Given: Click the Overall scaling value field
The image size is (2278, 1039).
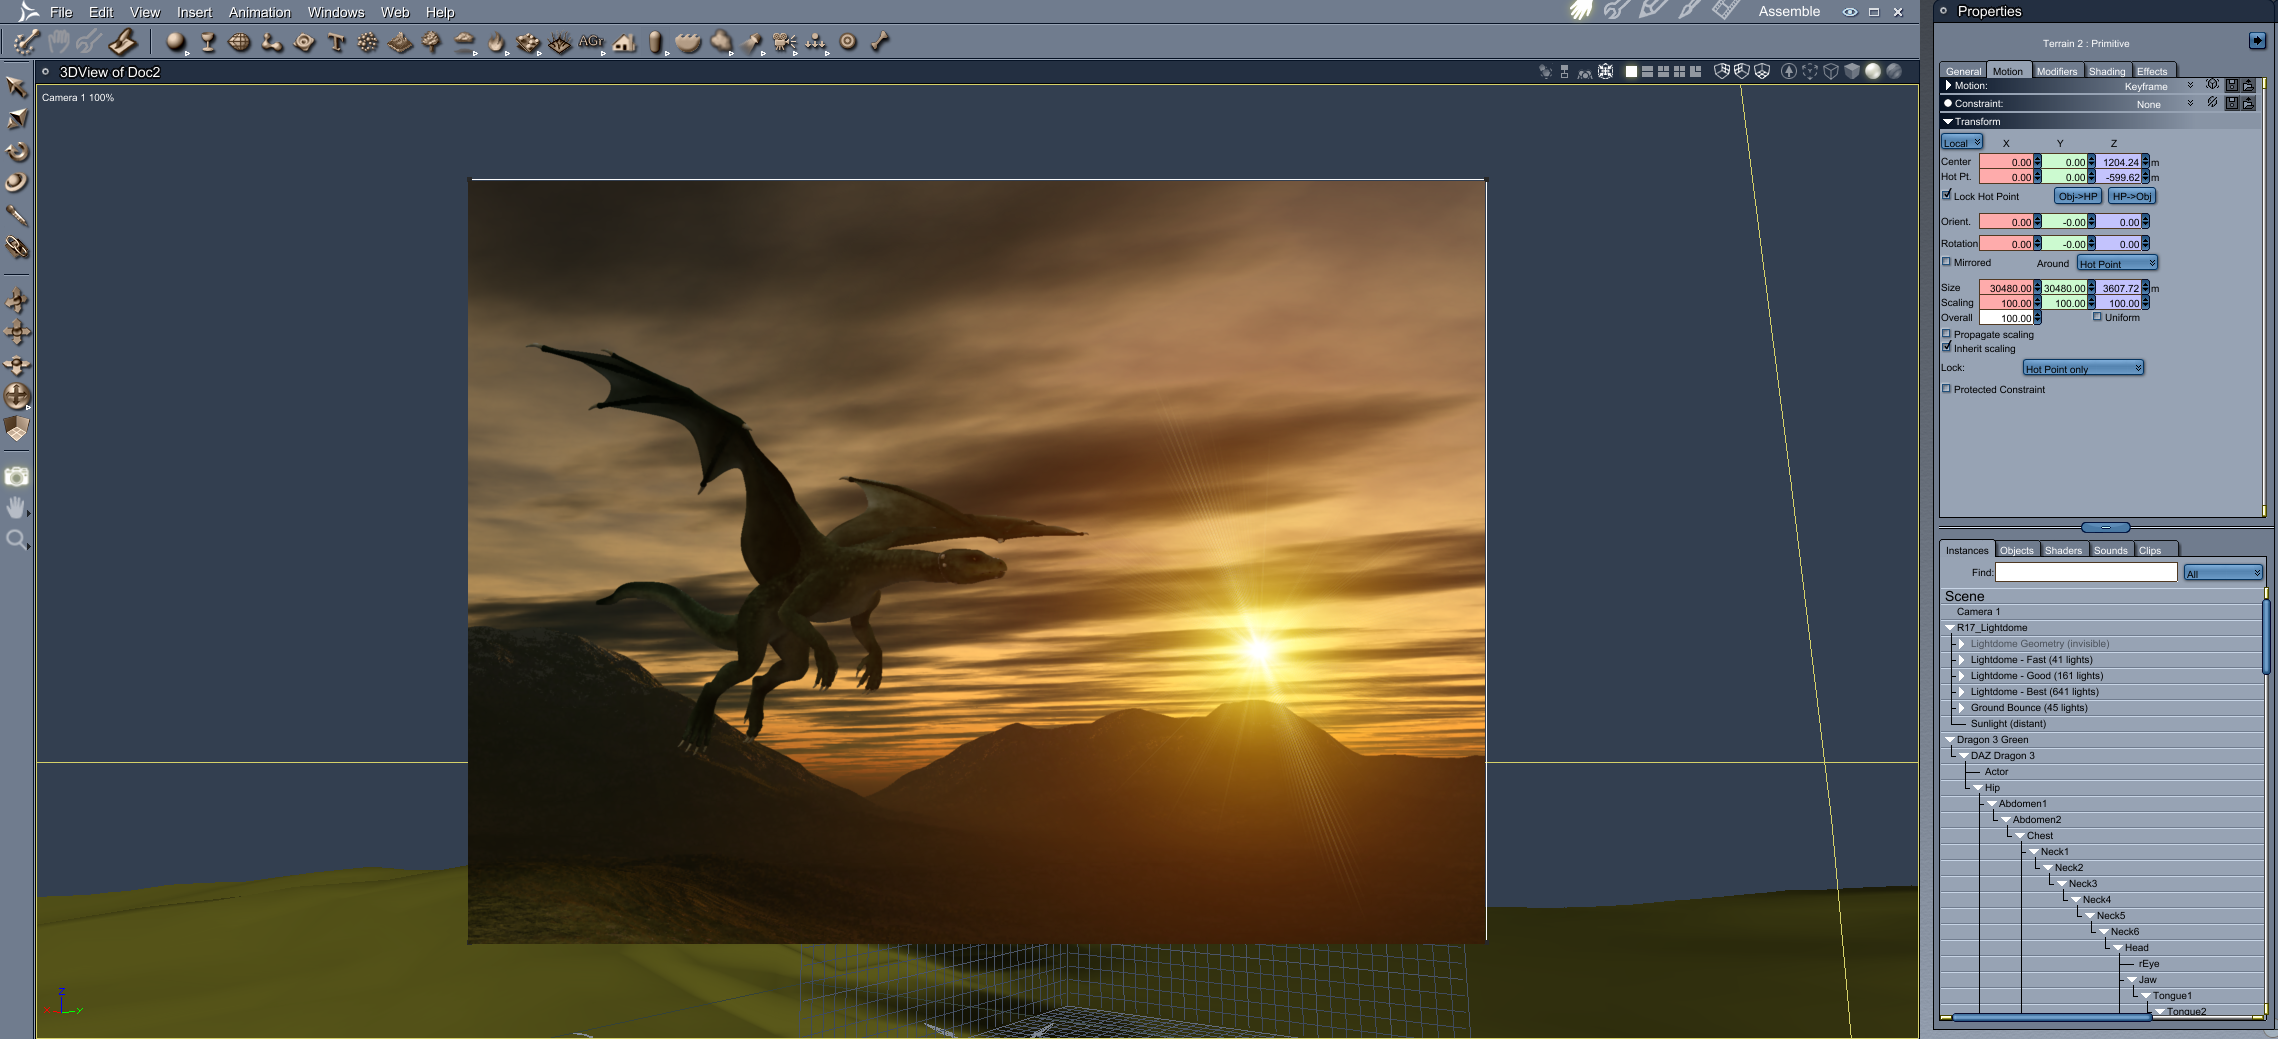Looking at the screenshot, I should pyautogui.click(x=2006, y=318).
